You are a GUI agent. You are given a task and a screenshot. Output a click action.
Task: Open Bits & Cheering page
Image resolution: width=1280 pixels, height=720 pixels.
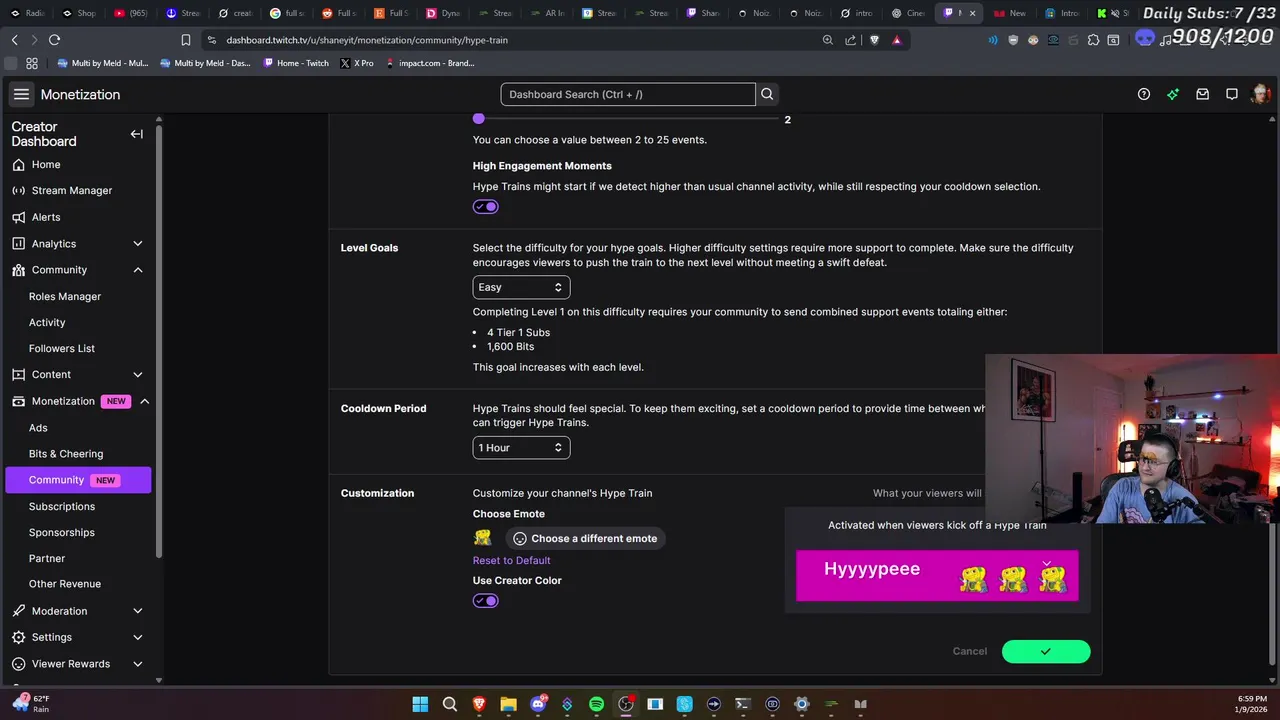(x=66, y=453)
